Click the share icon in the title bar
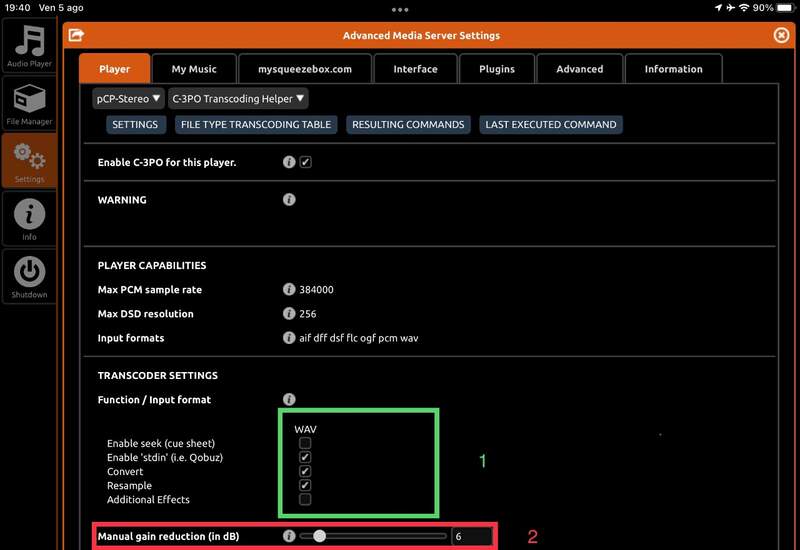Image resolution: width=800 pixels, height=550 pixels. [x=75, y=35]
